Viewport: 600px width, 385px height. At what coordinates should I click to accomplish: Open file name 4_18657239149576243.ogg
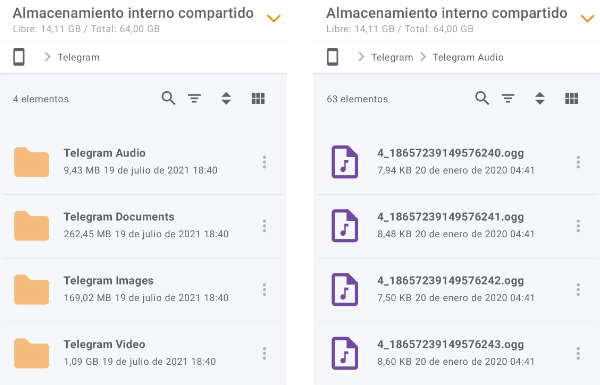(450, 344)
